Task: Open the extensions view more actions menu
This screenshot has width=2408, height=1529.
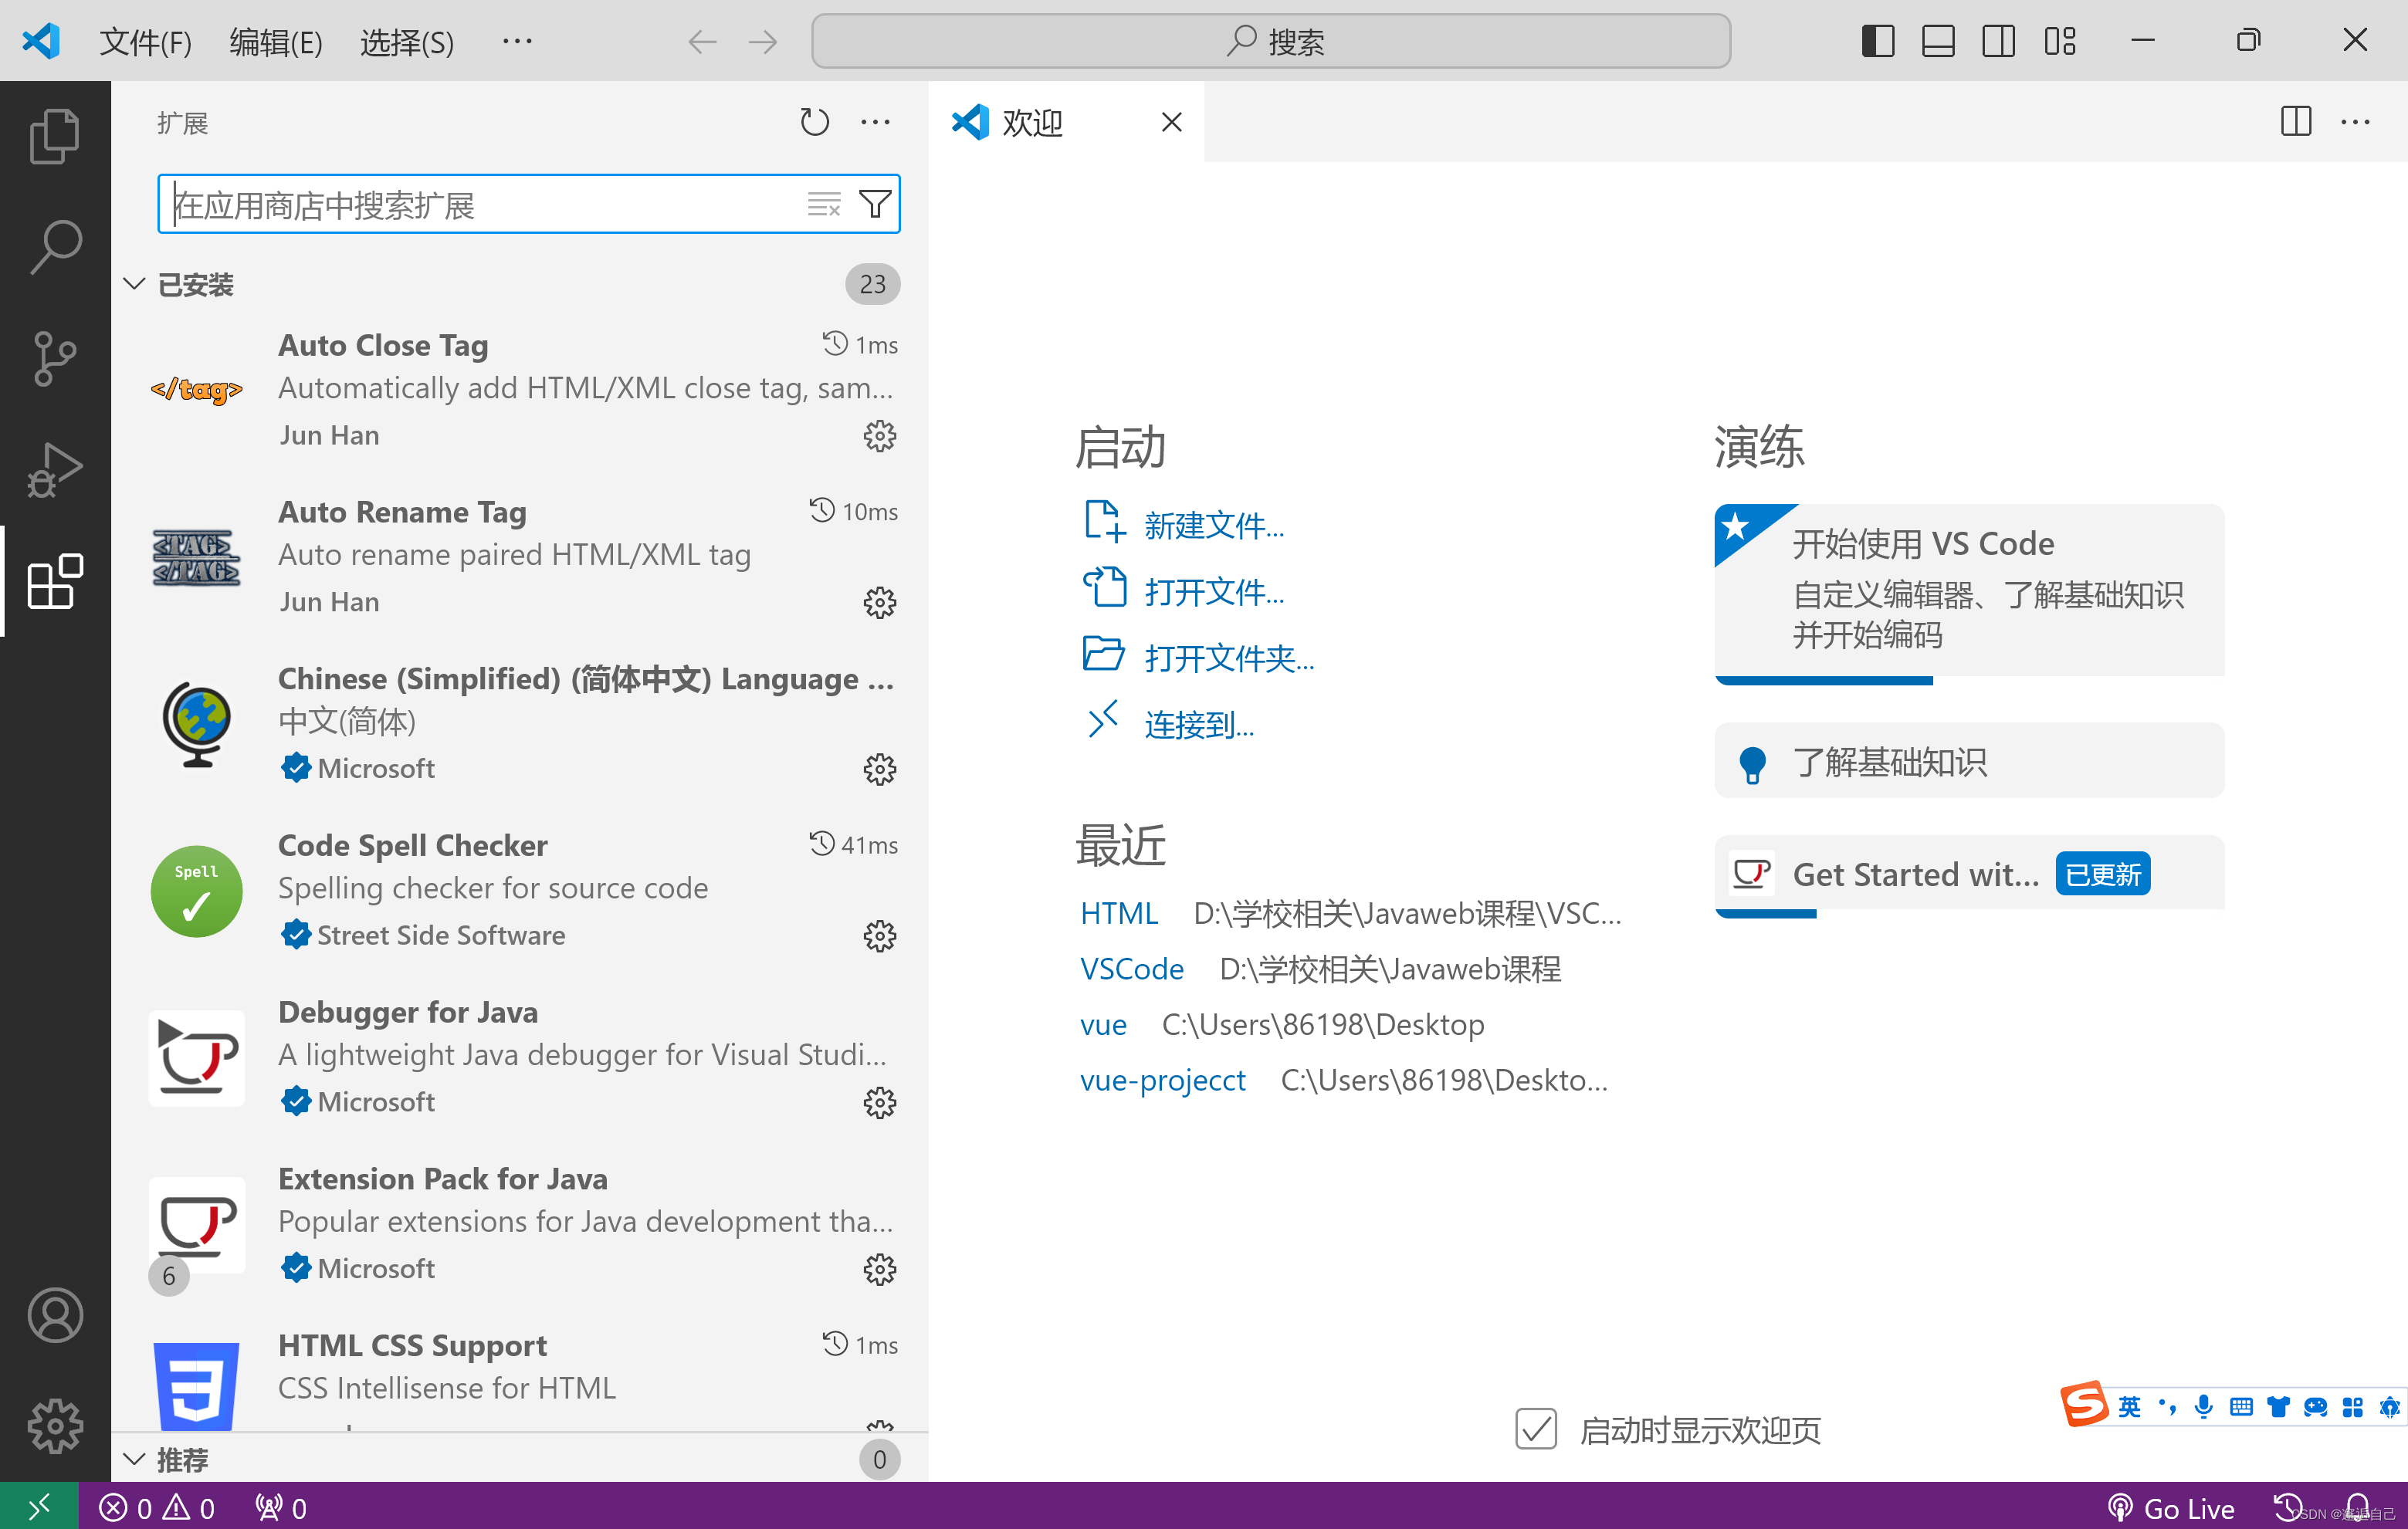Action: click(x=875, y=122)
